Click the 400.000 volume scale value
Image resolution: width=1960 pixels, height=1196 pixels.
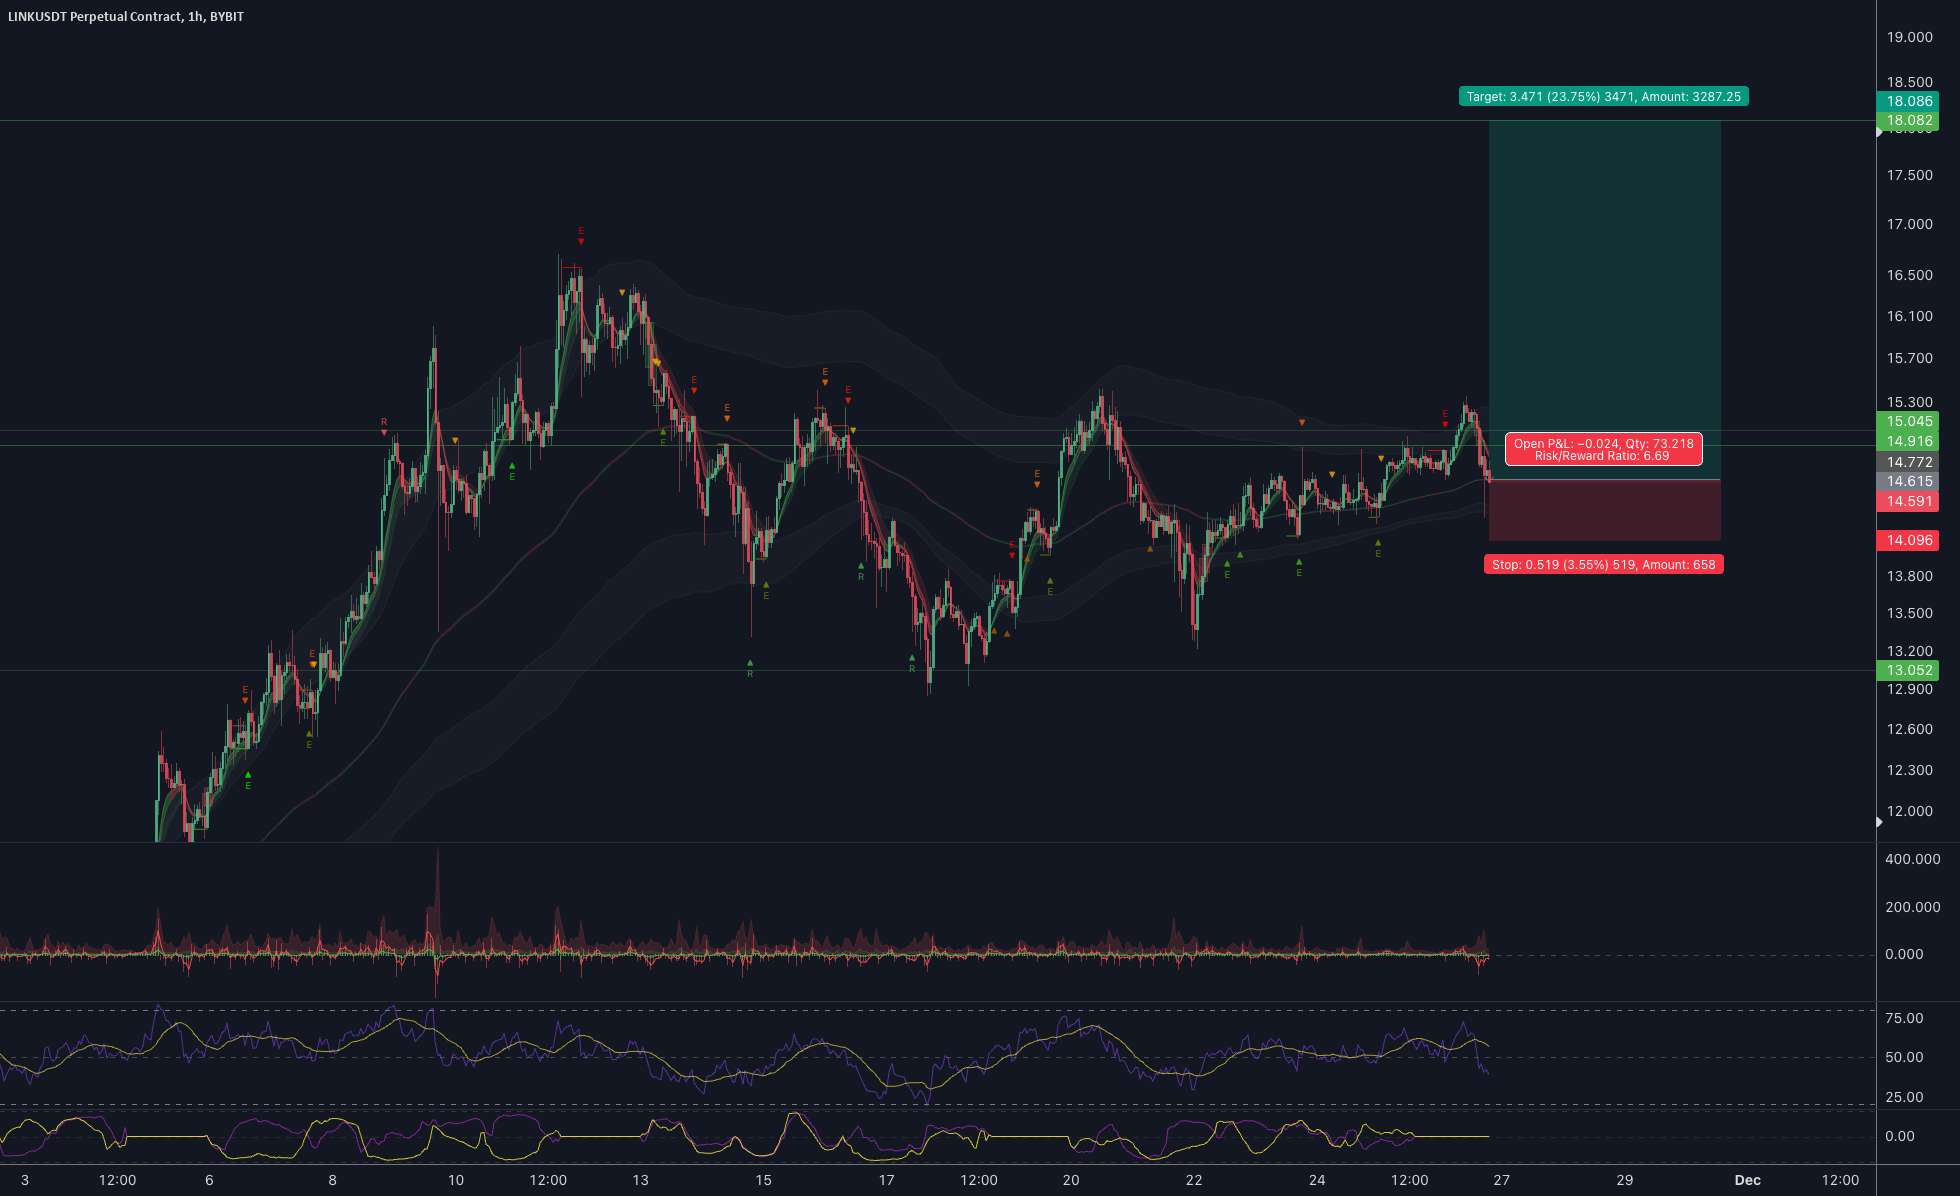click(x=1912, y=859)
